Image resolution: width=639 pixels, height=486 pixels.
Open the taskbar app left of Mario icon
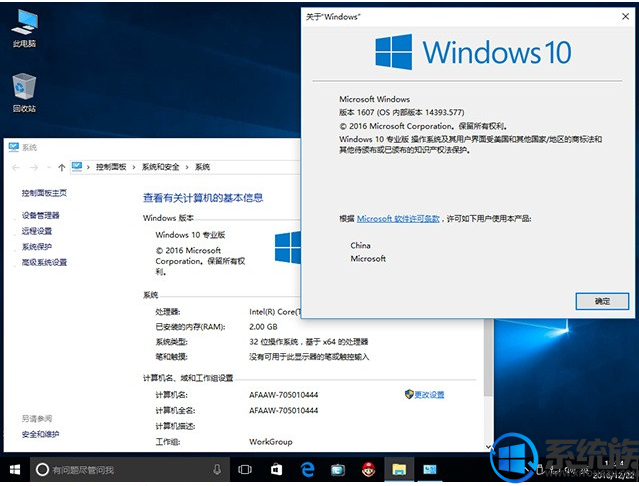pos(338,470)
